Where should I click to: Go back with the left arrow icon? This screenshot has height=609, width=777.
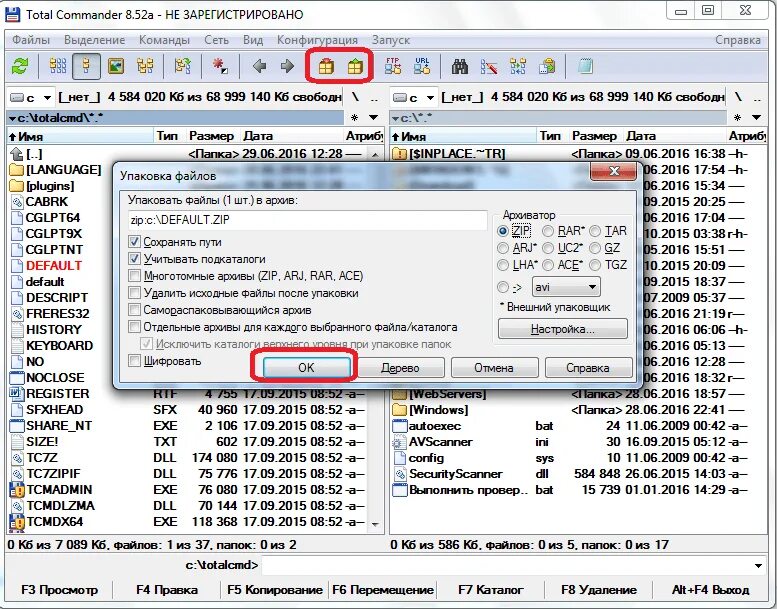tap(259, 66)
